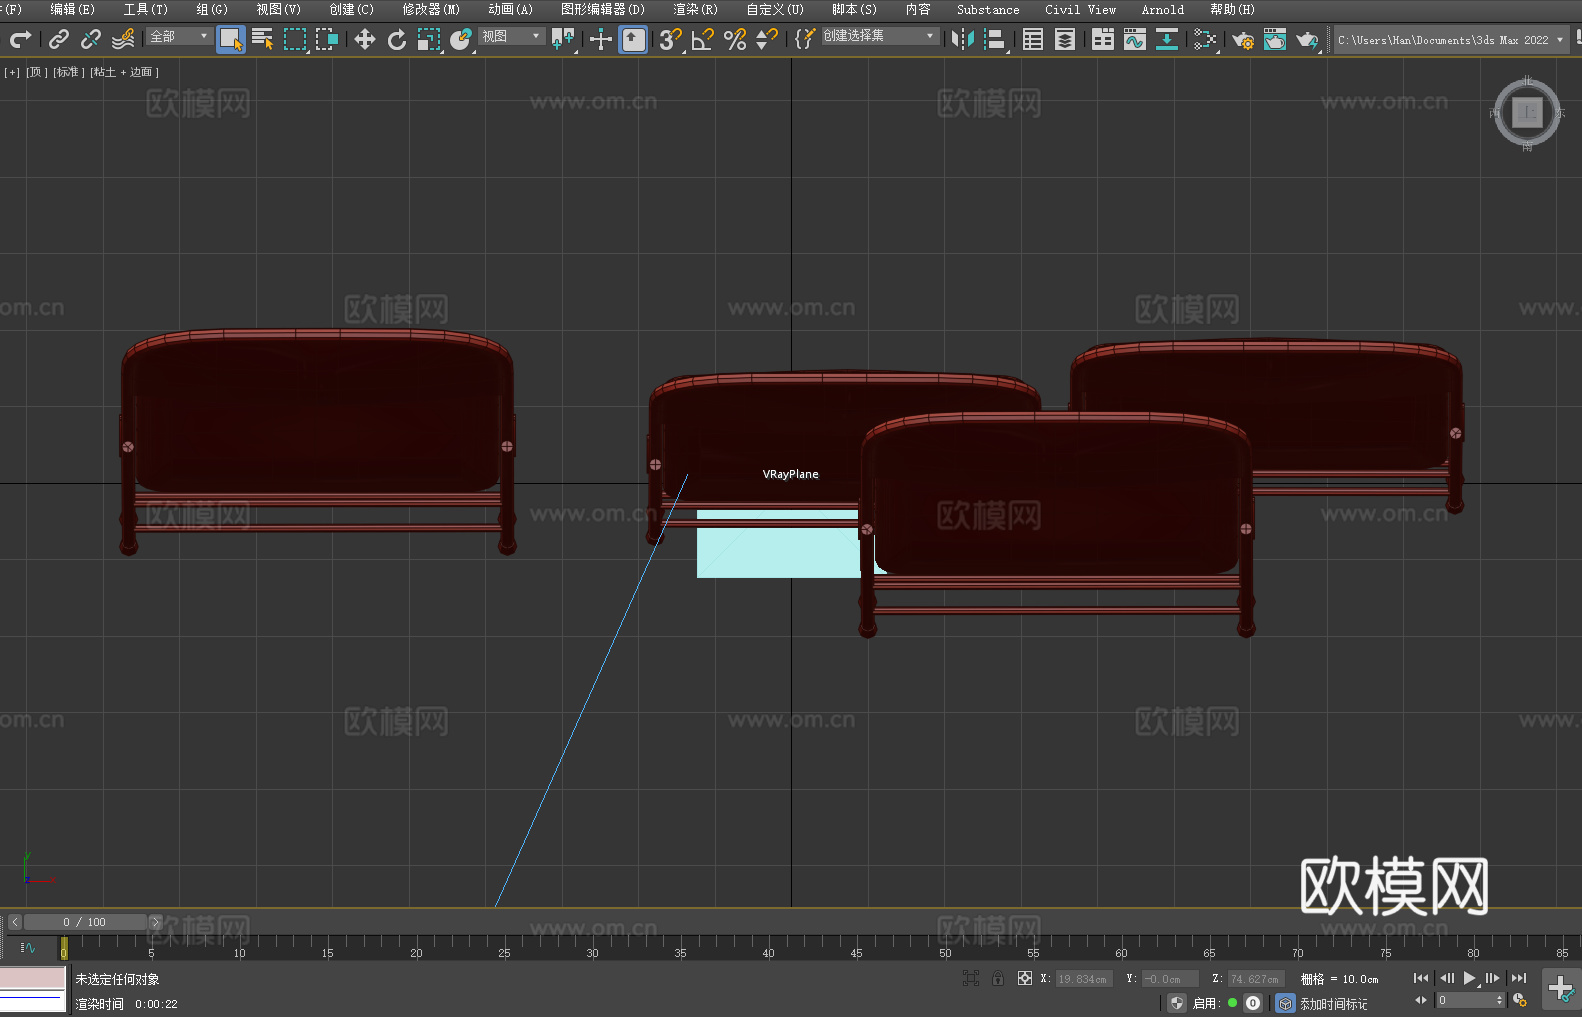Step time slider forward one frame

tap(155, 922)
